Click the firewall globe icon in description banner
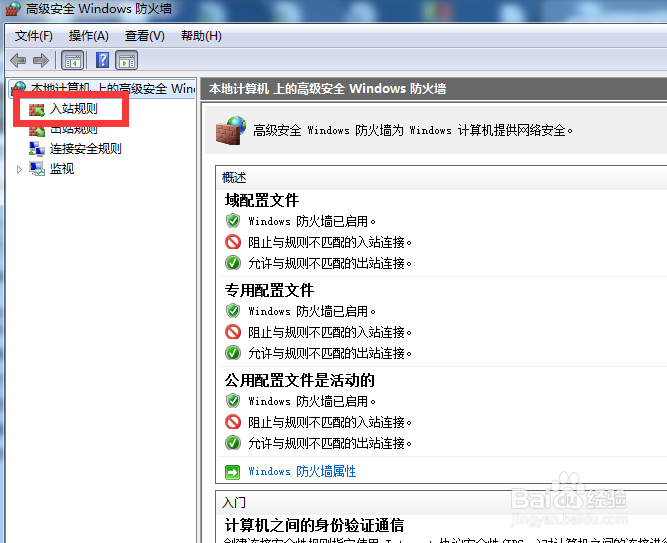The image size is (667, 543). (231, 131)
